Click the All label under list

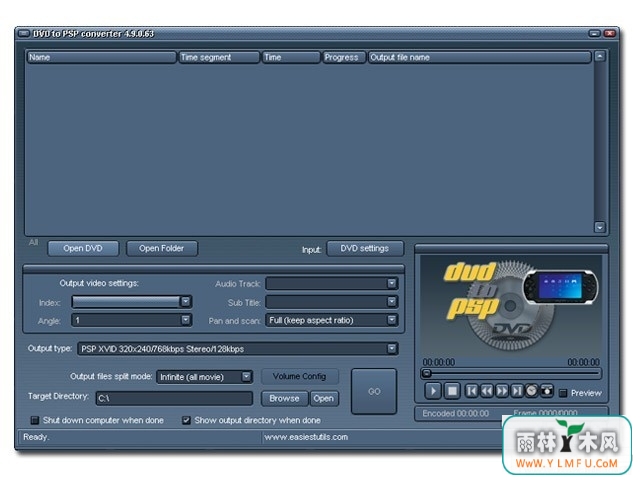(33, 242)
